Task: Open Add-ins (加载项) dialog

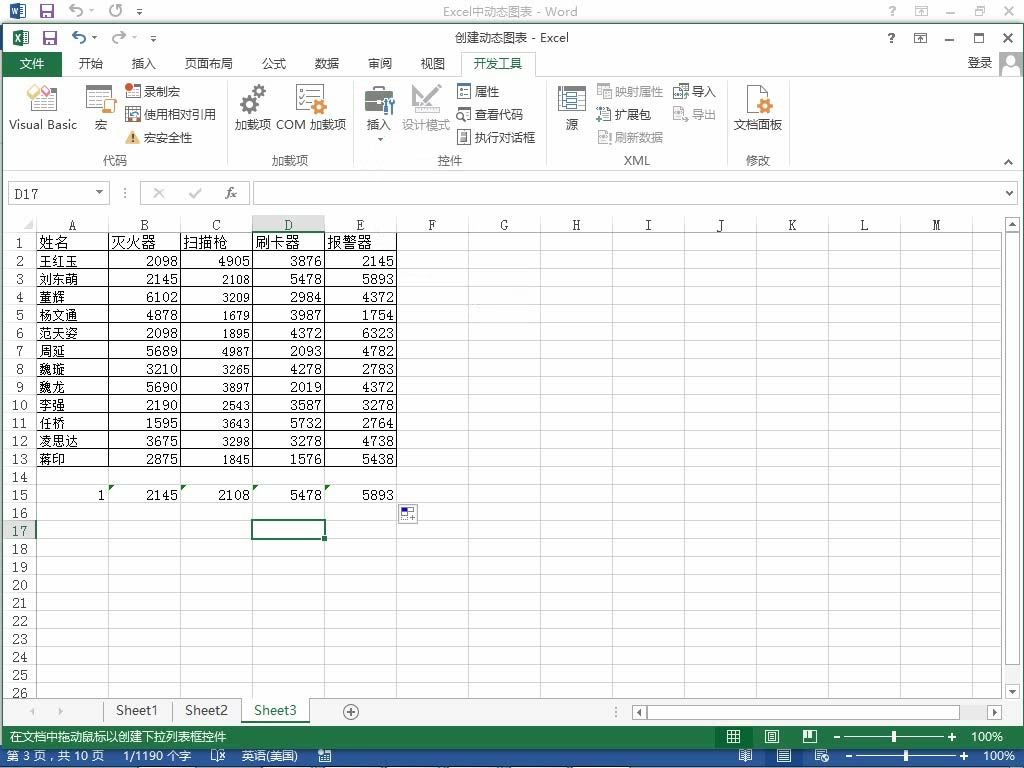Action: click(x=253, y=108)
